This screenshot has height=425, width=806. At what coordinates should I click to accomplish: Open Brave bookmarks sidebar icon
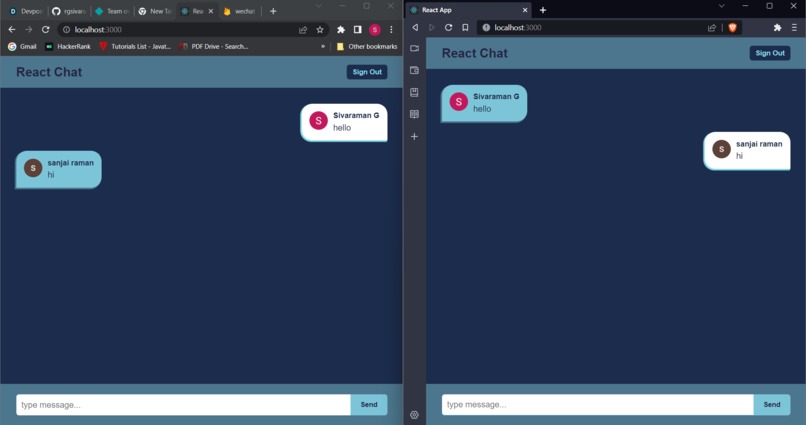click(x=414, y=93)
